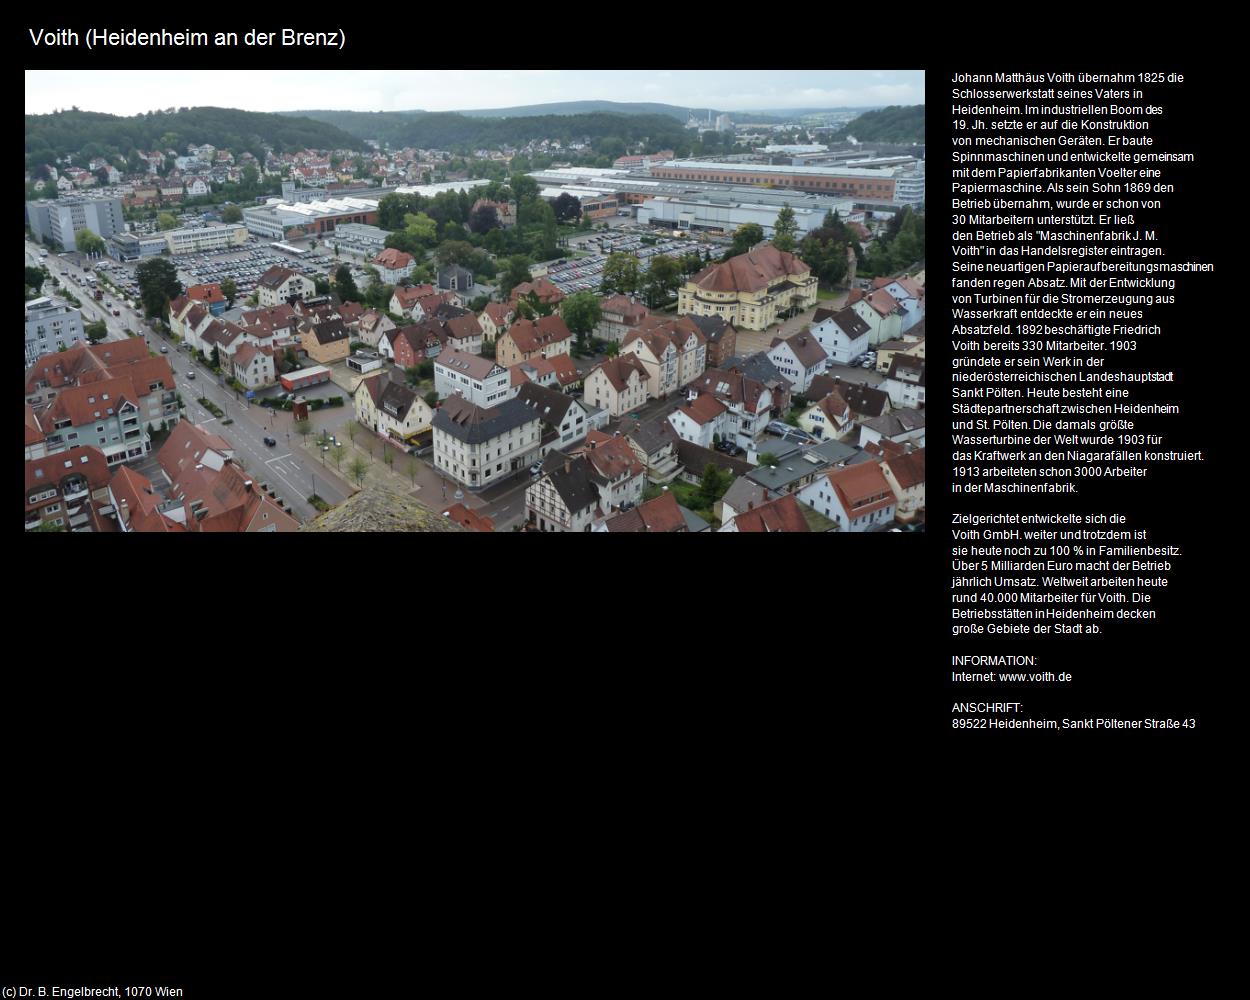Click the line 'das Kraftwerk an den Niagarafällen konstruiert.'
Screen dimensions: 1250x1000
[1078, 456]
